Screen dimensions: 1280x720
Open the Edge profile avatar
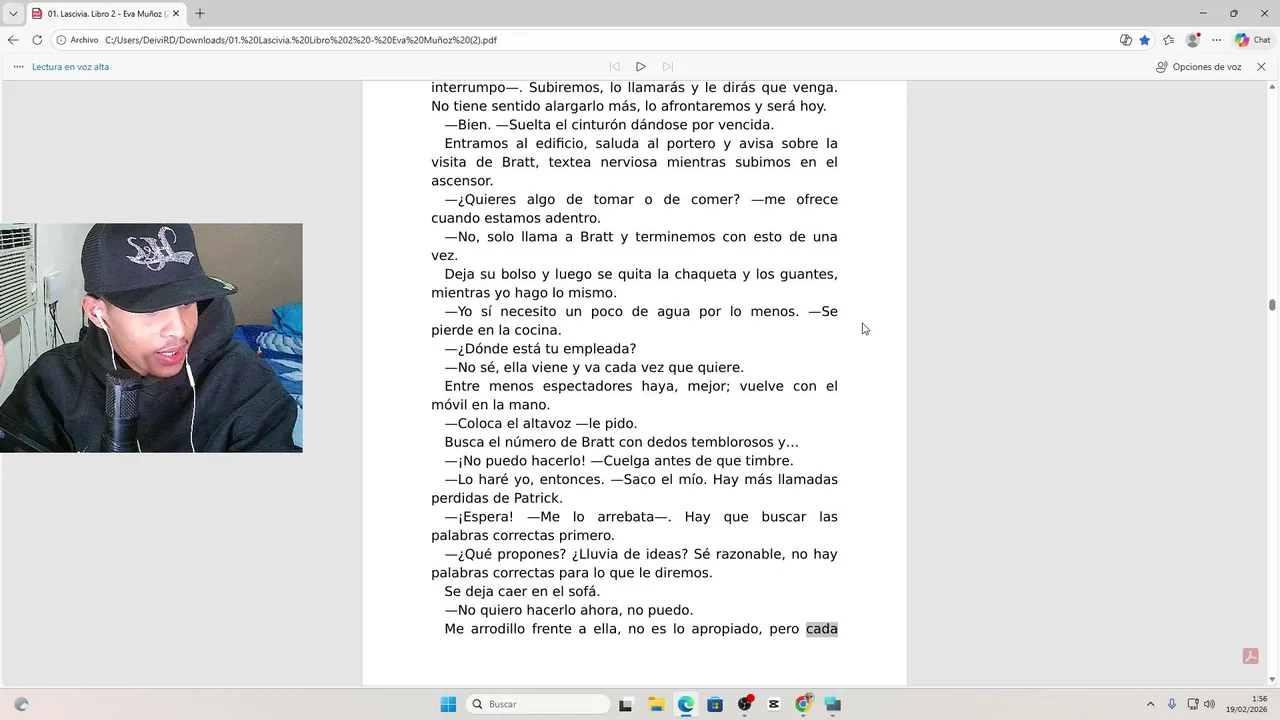pos(1193,40)
